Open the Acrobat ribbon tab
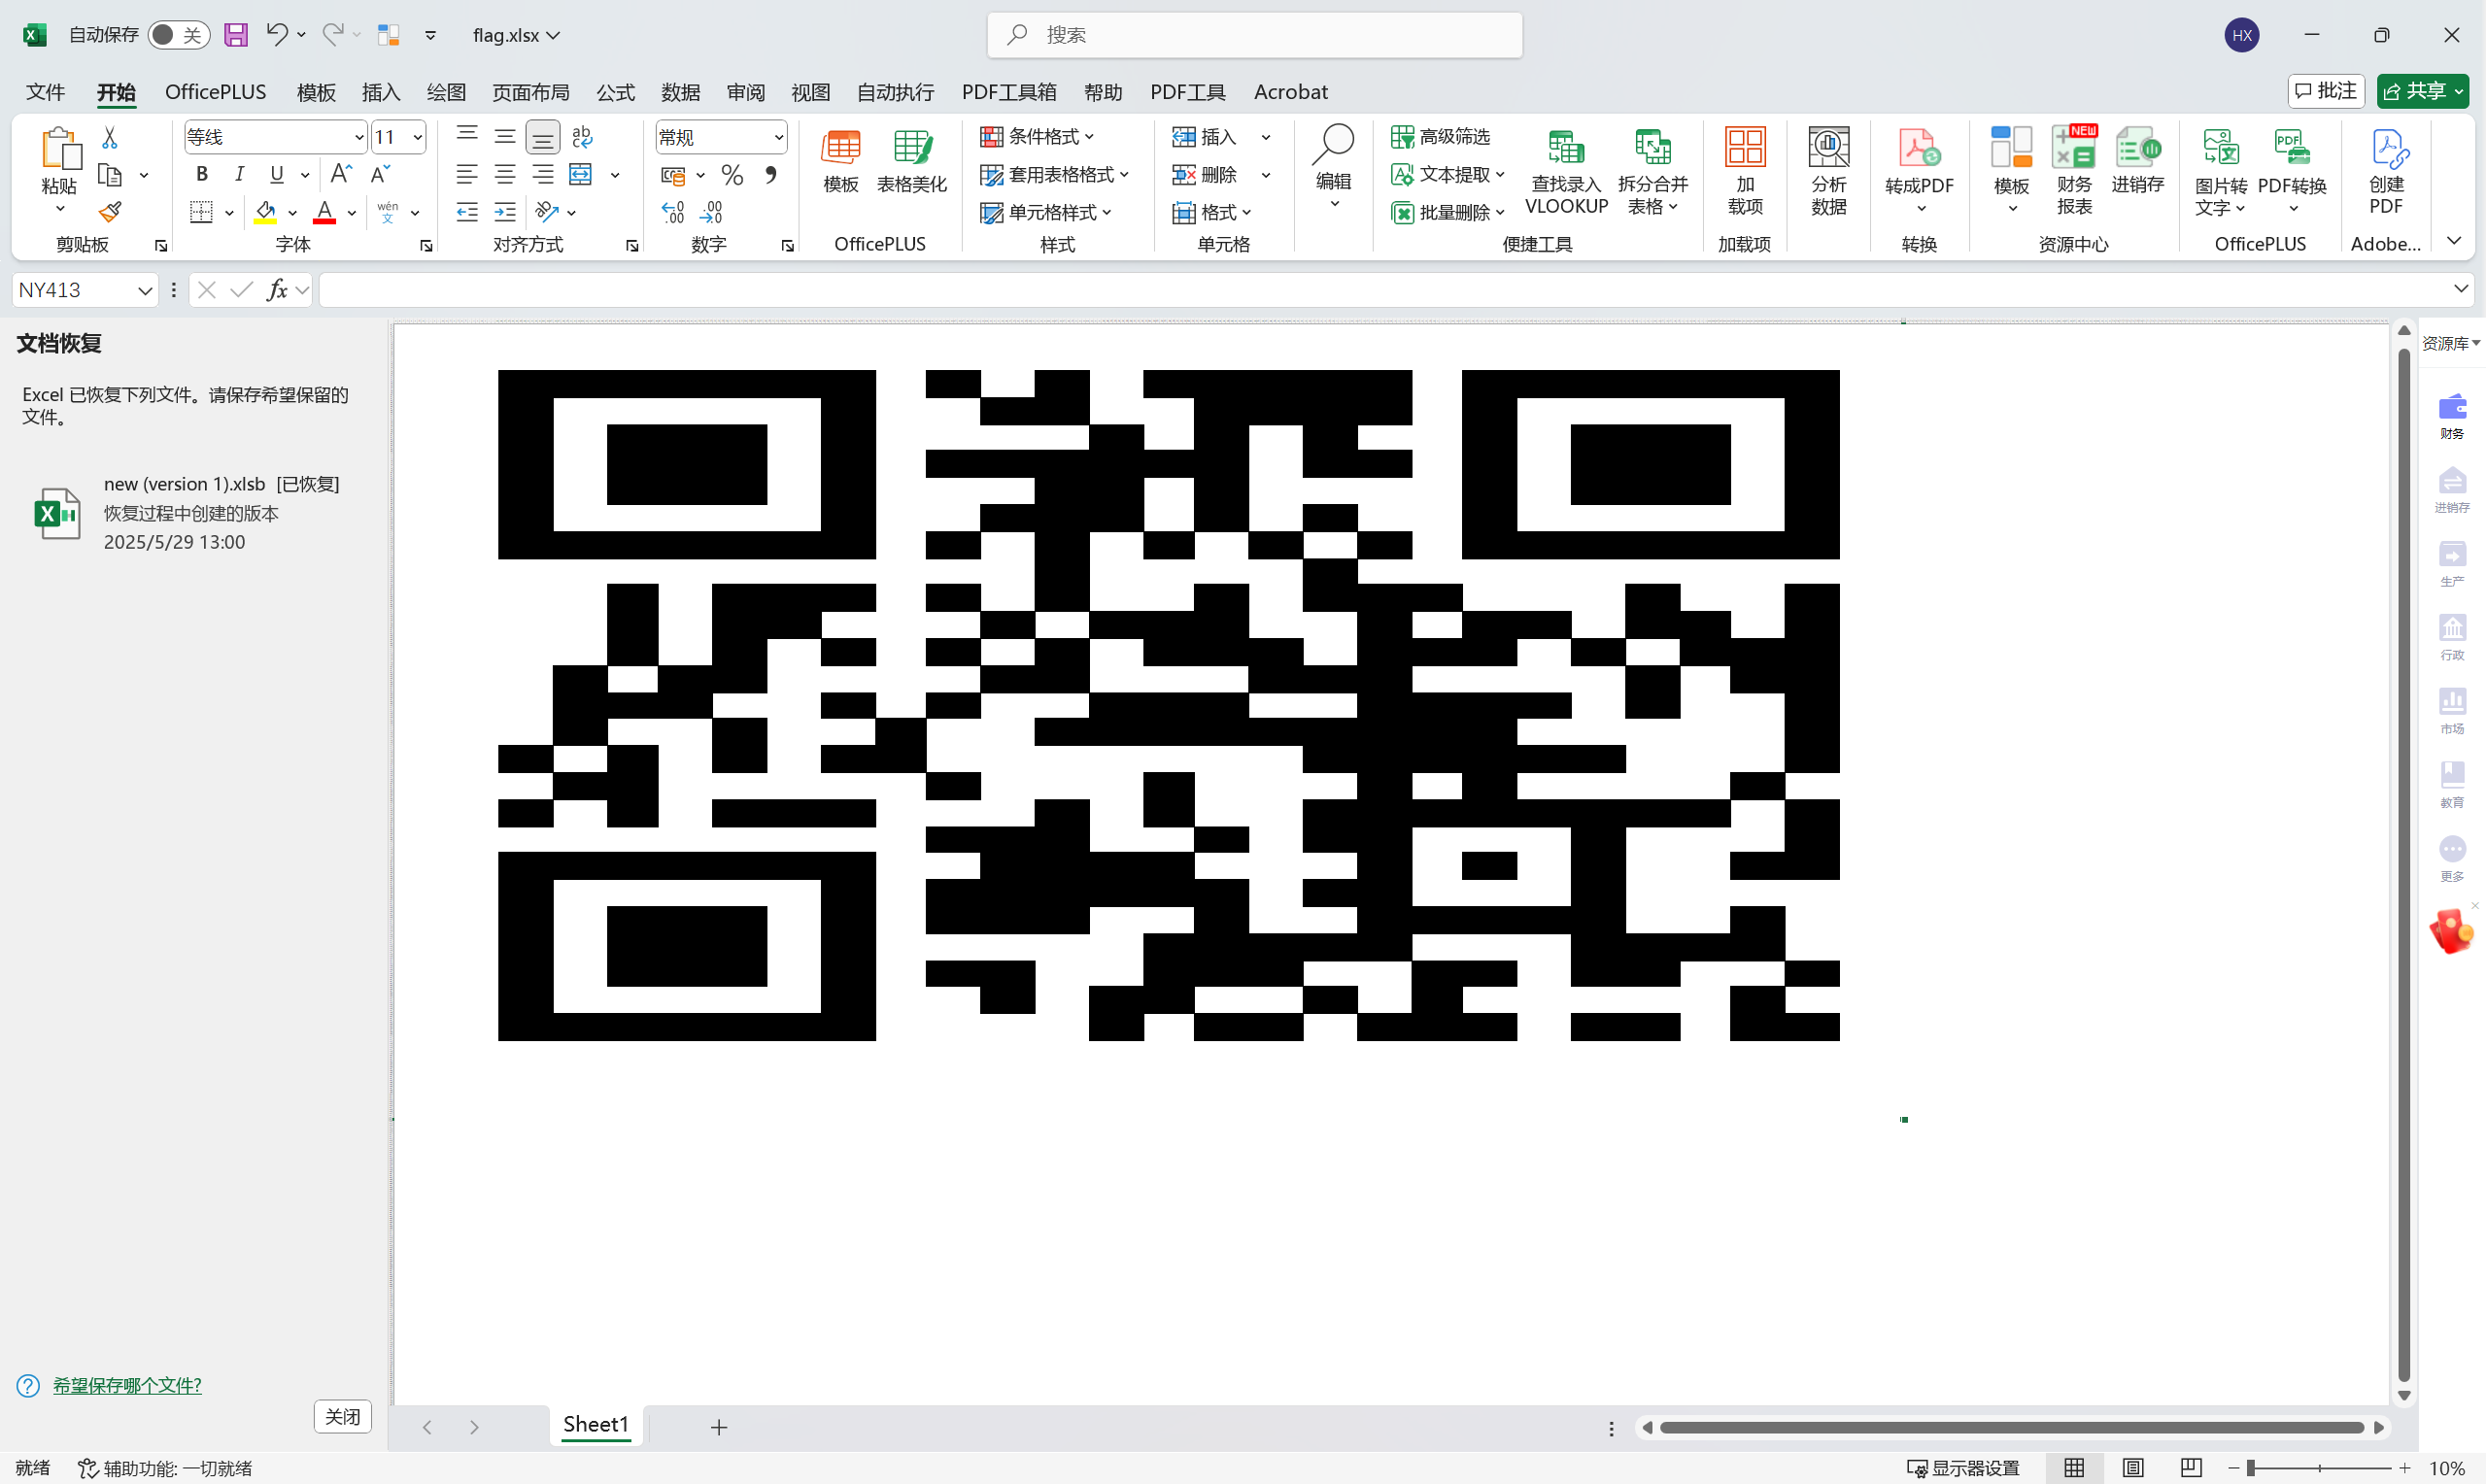Screen dimensions: 2486x1484 [x=1290, y=92]
